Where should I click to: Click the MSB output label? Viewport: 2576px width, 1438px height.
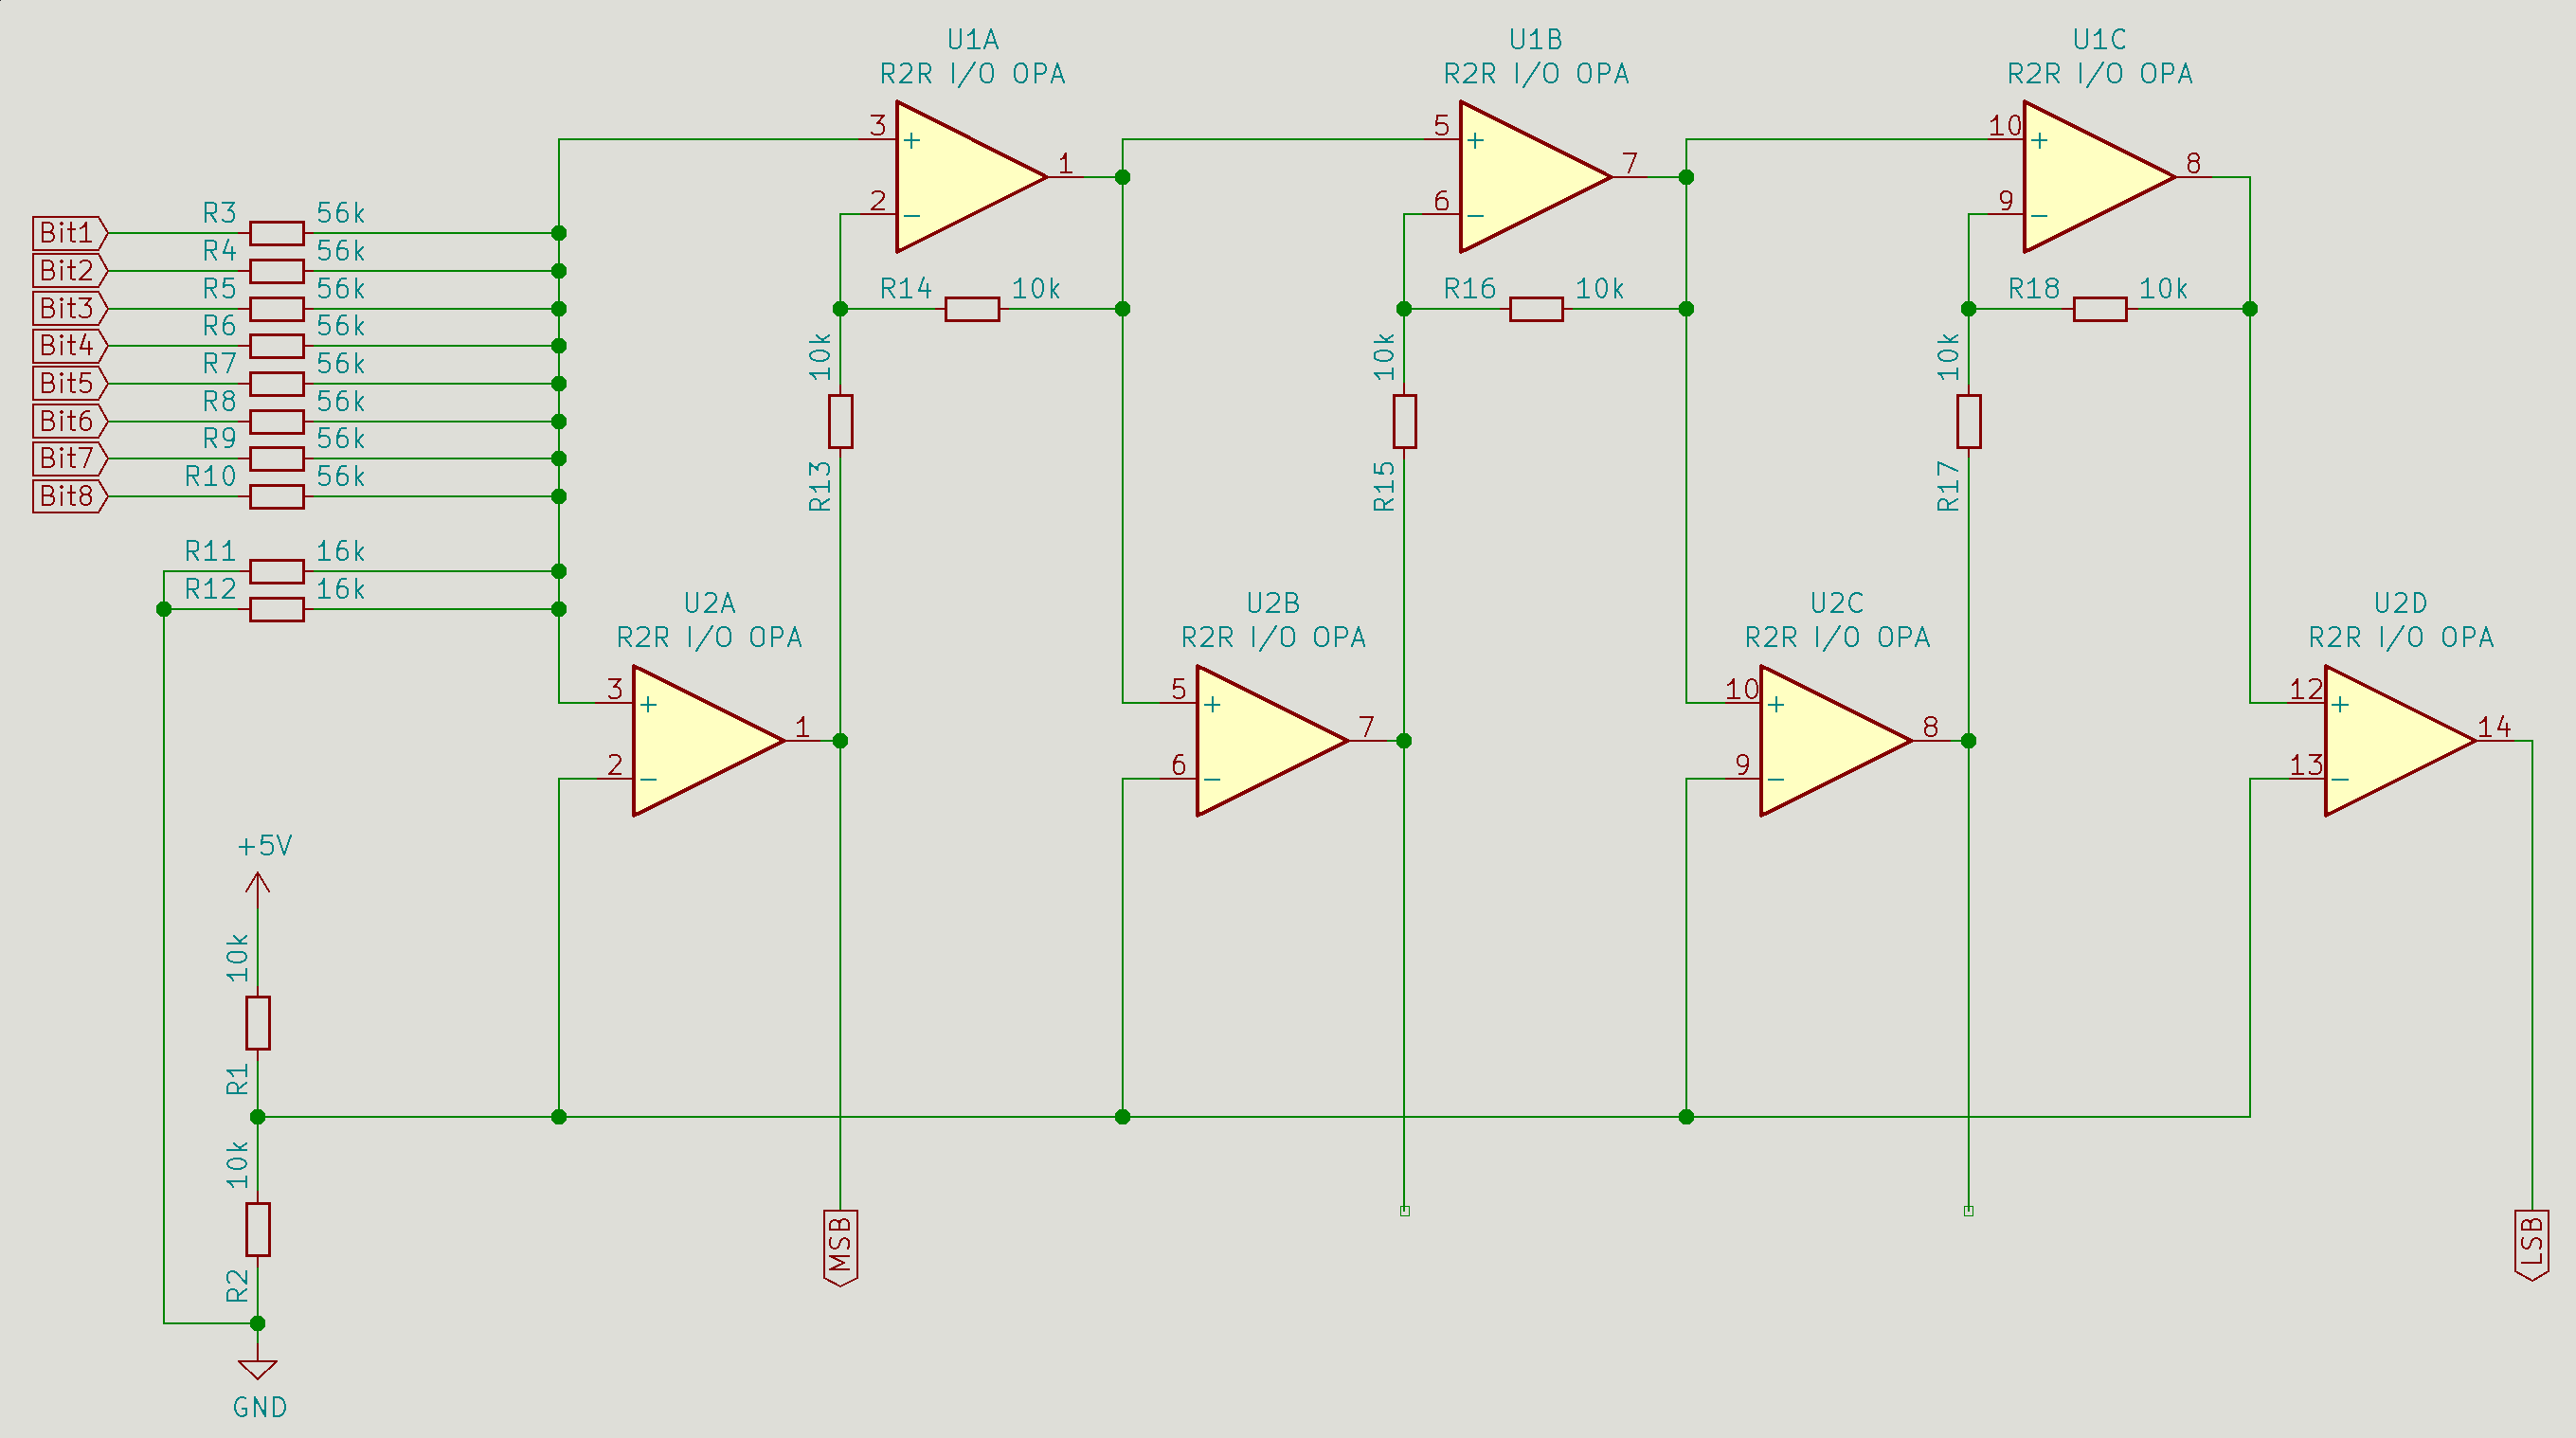[x=840, y=1246]
